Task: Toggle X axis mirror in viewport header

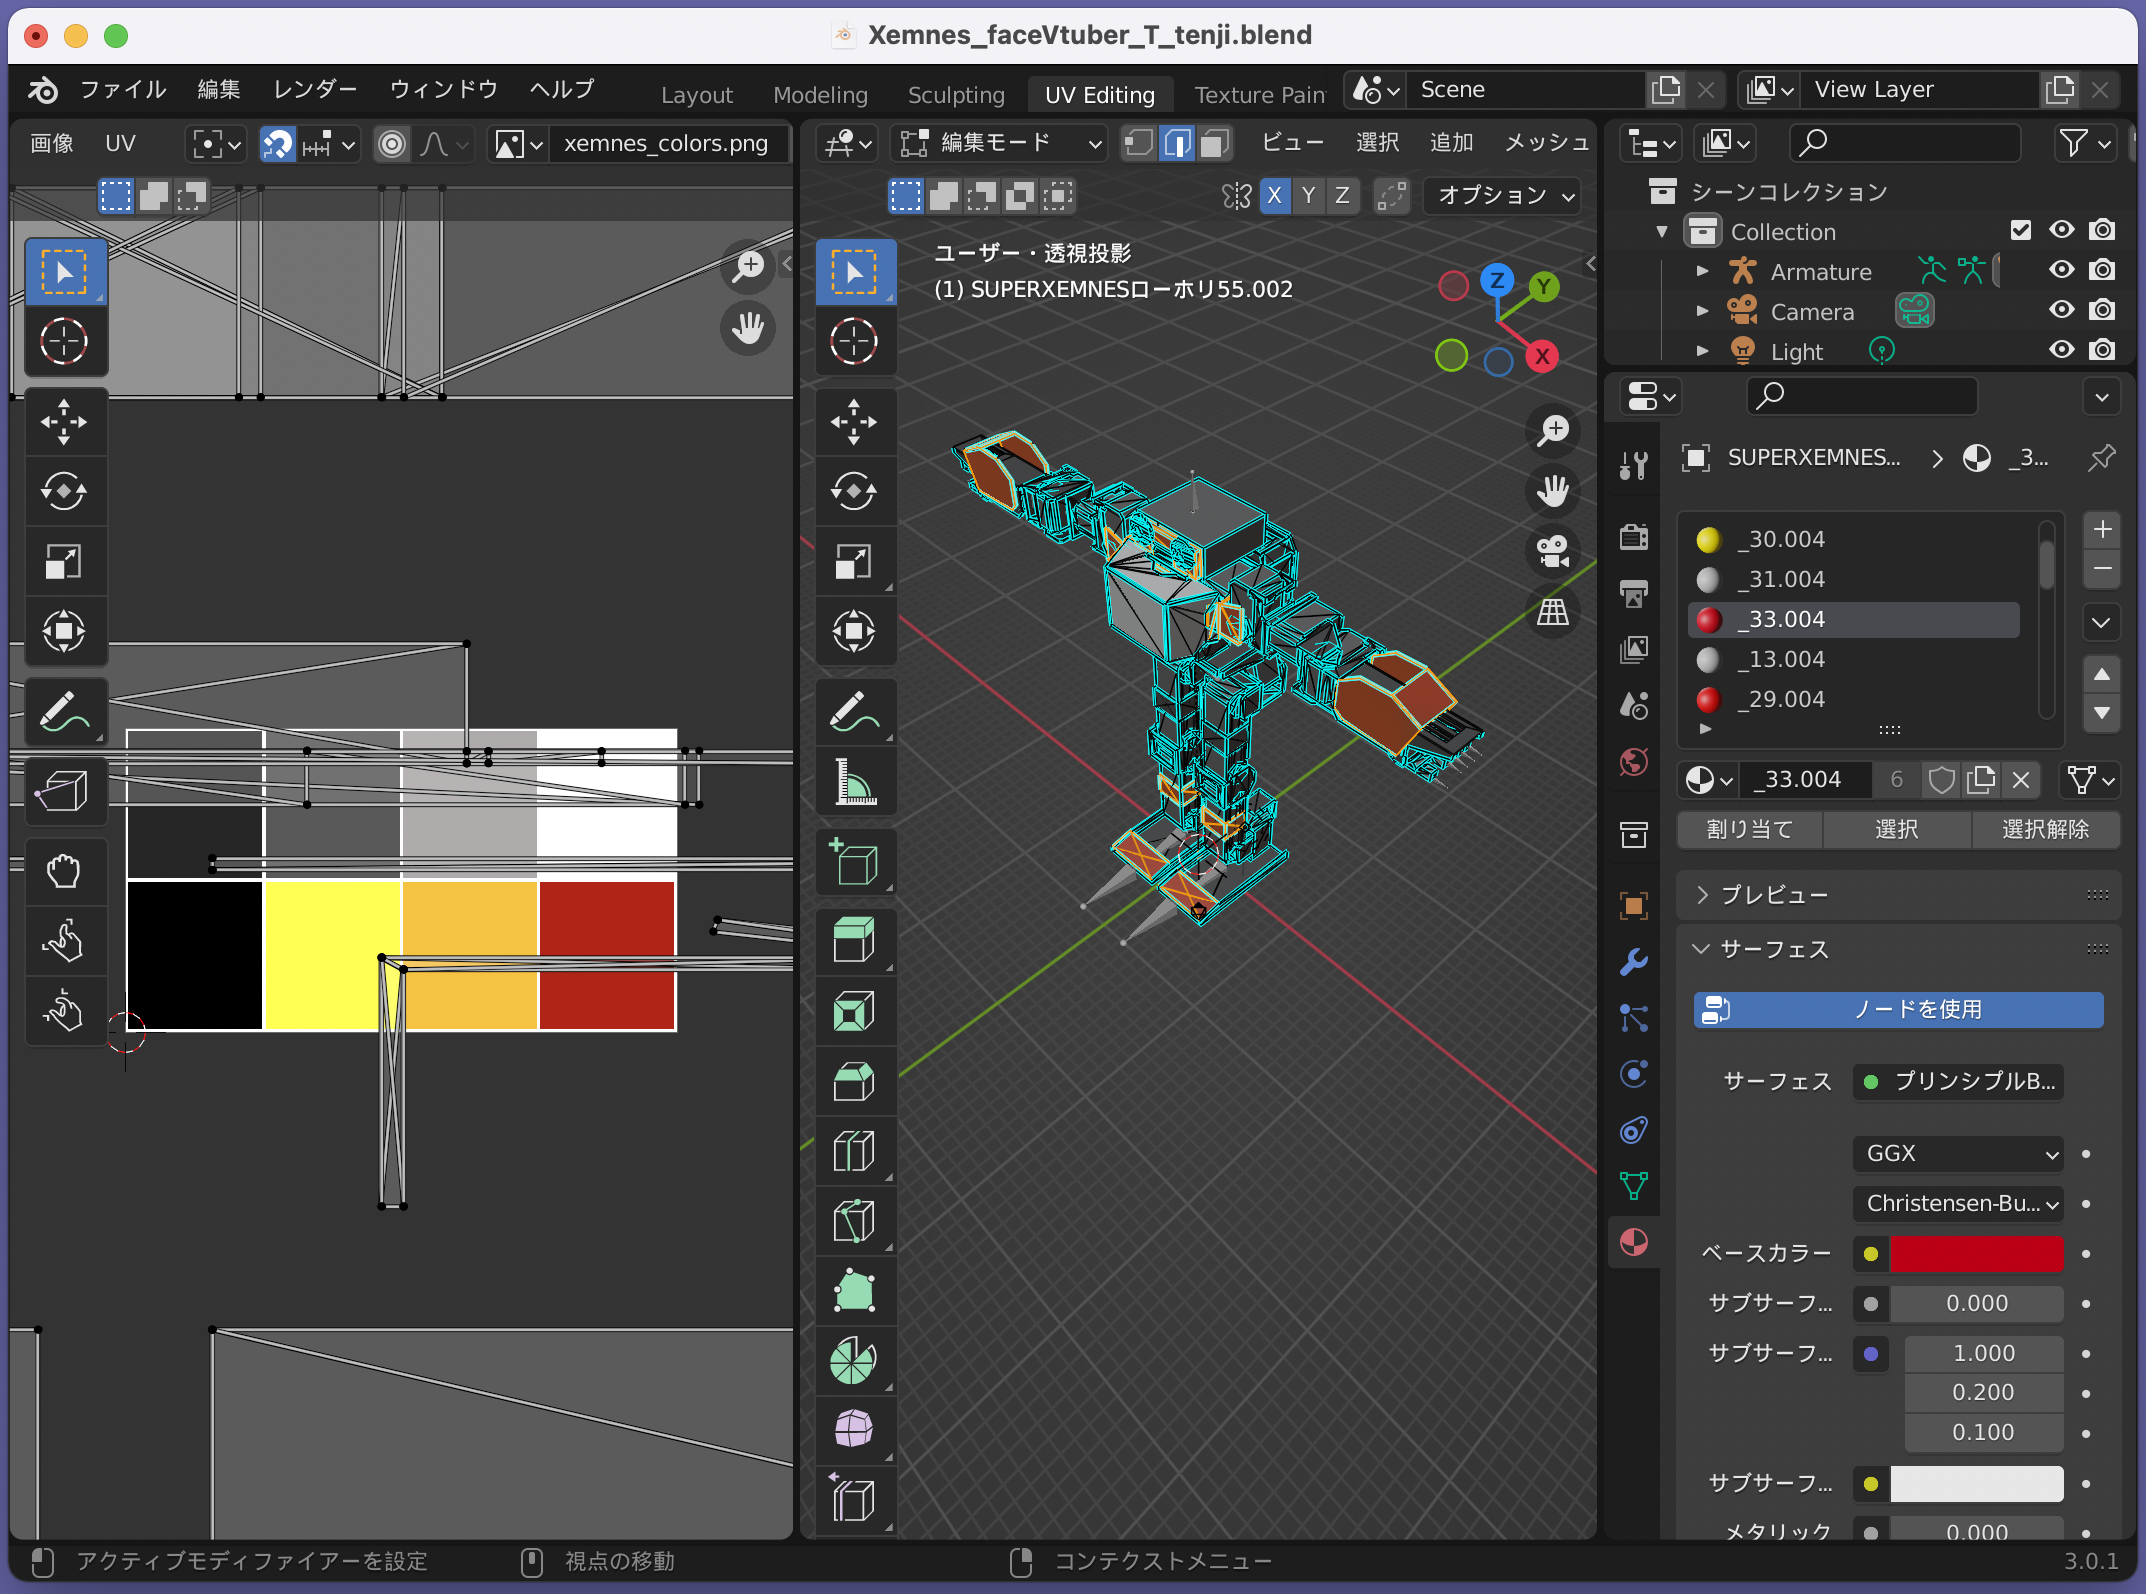Action: pyautogui.click(x=1274, y=195)
